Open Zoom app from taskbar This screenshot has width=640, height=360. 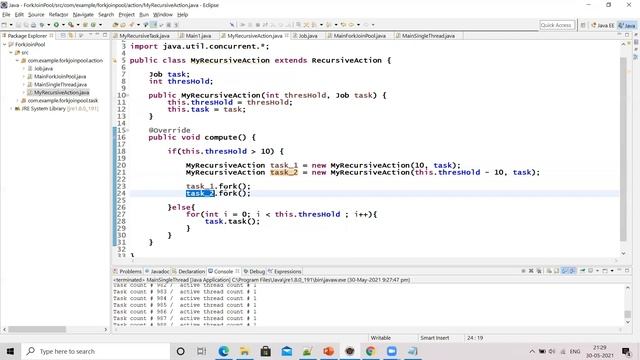tap(392, 351)
